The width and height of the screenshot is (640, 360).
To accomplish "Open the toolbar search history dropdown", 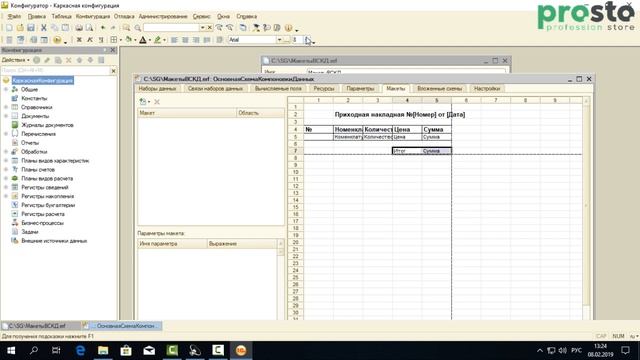I will tap(202, 28).
